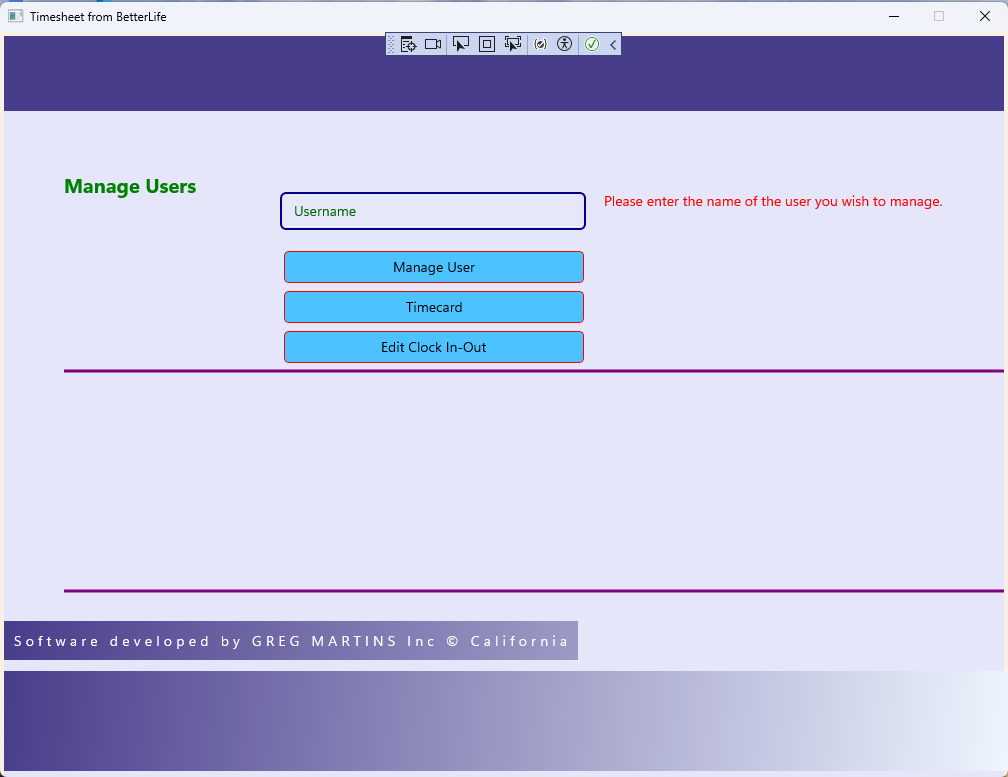The height and width of the screenshot is (777, 1008).
Task: Toggle Display Layout Adorners square icon
Action: pos(487,44)
